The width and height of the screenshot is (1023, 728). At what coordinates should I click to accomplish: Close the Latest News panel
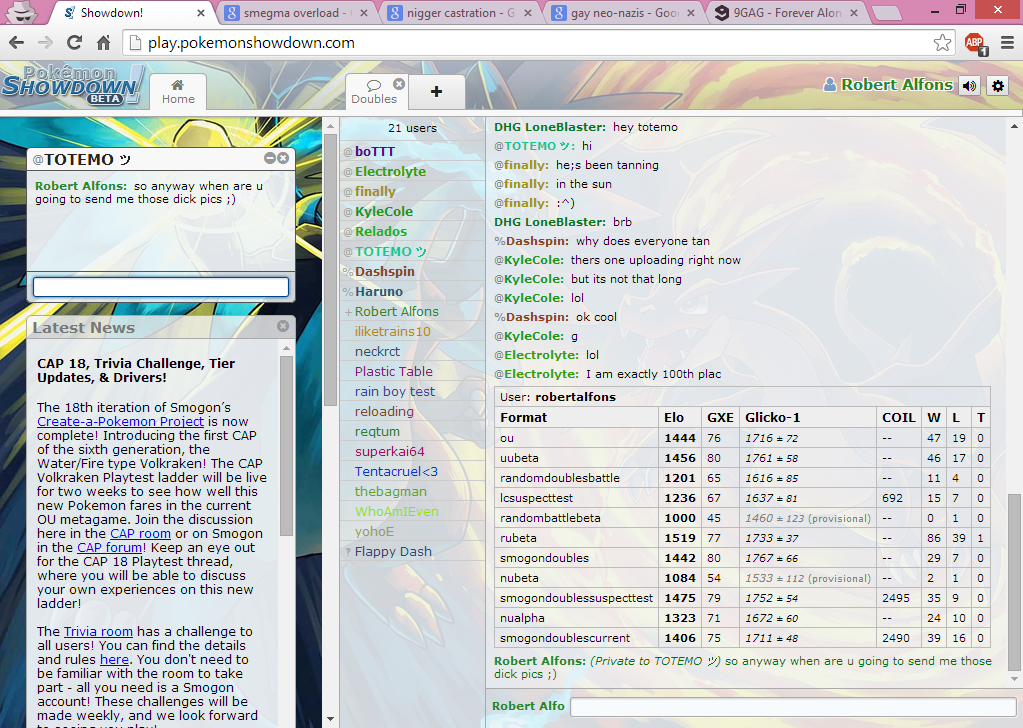point(283,326)
